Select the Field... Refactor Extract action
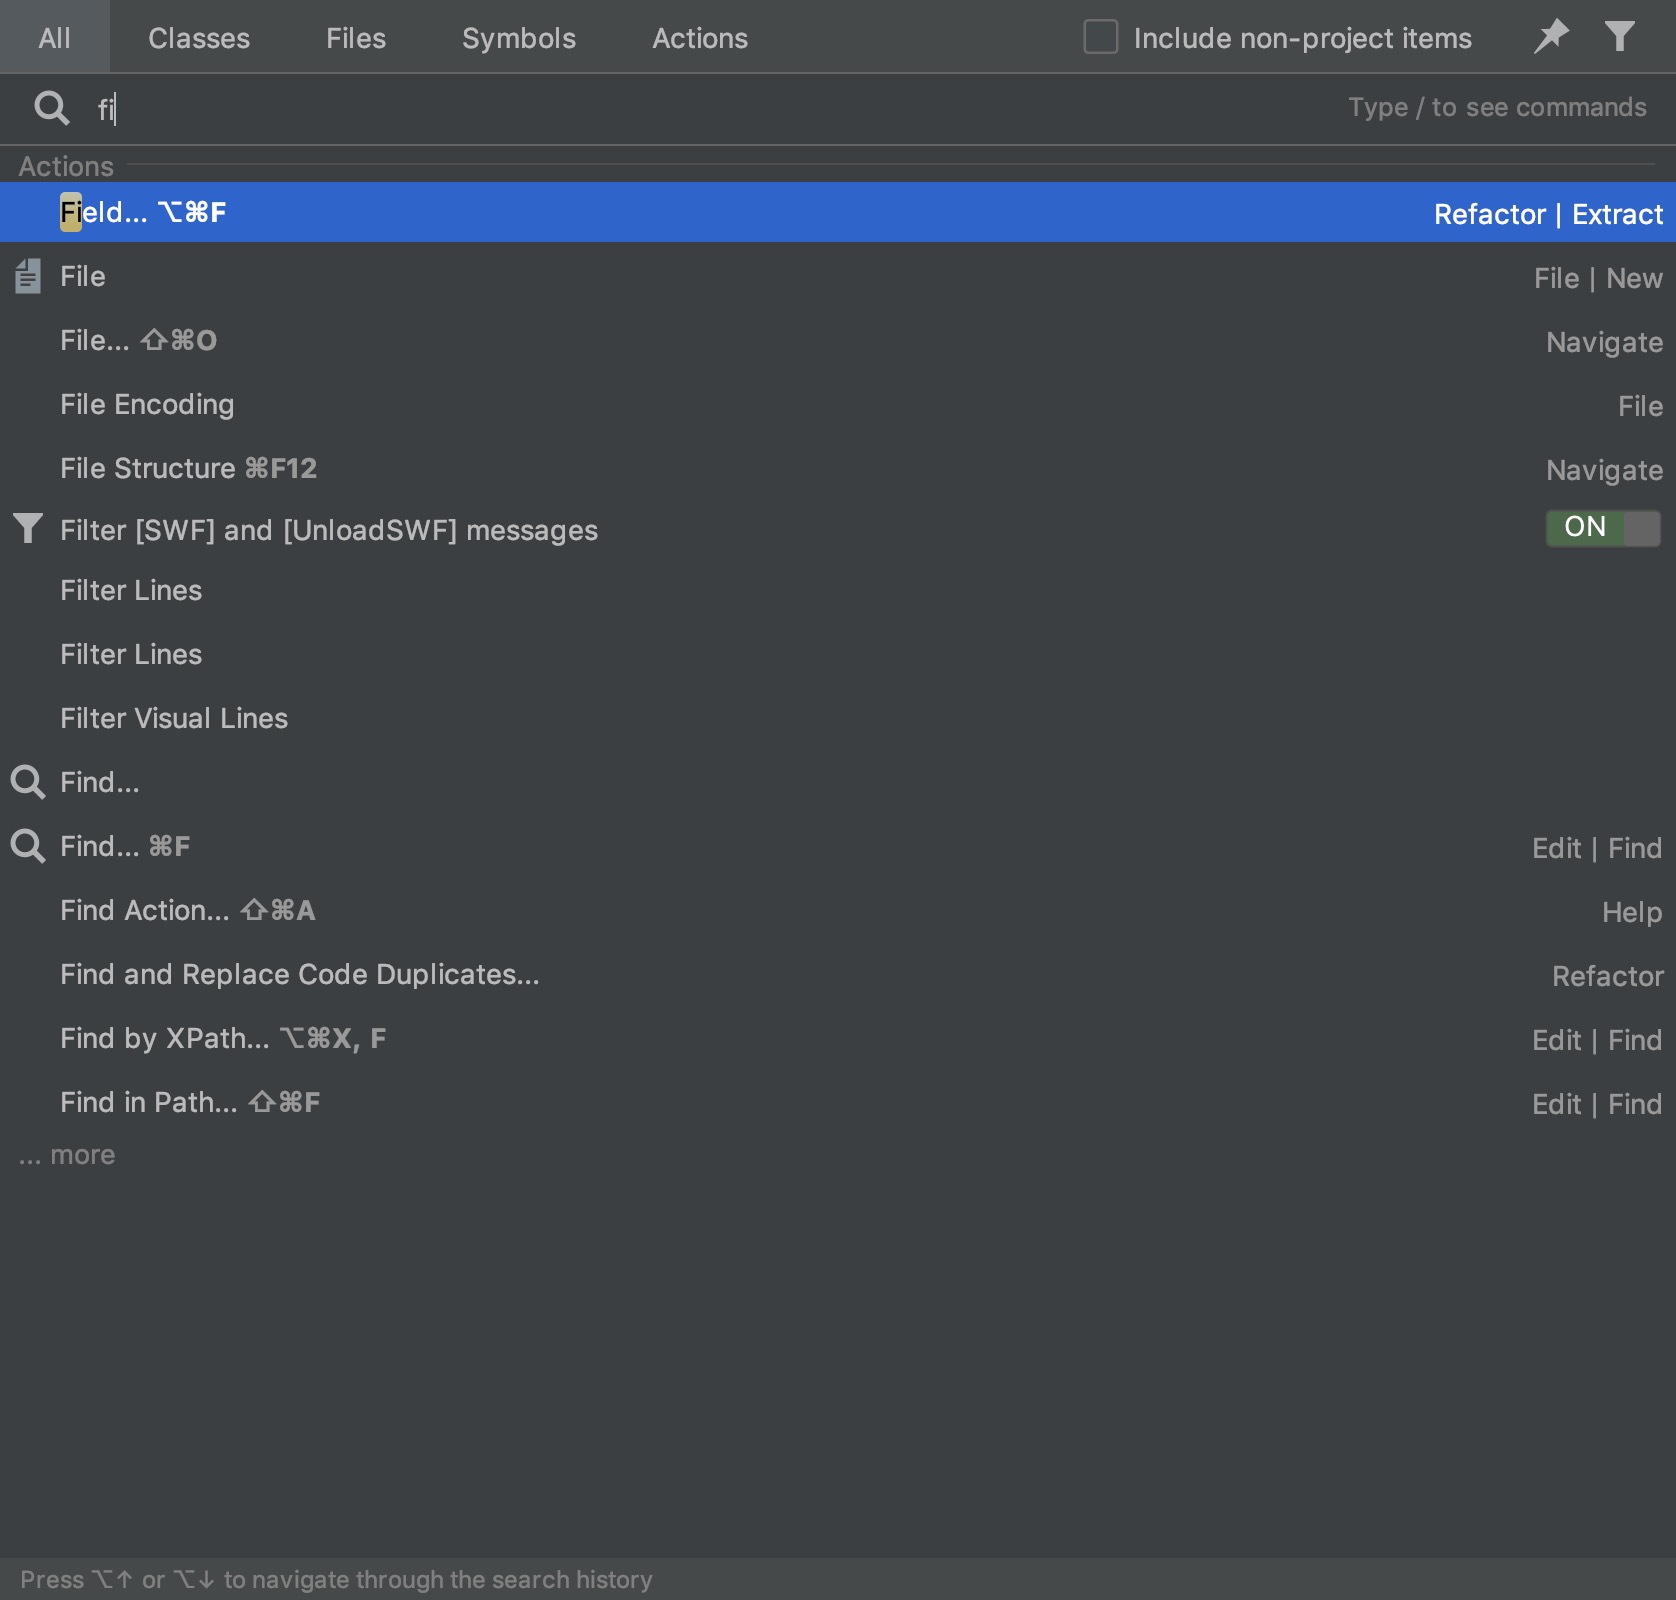The height and width of the screenshot is (1600, 1676). coord(838,212)
